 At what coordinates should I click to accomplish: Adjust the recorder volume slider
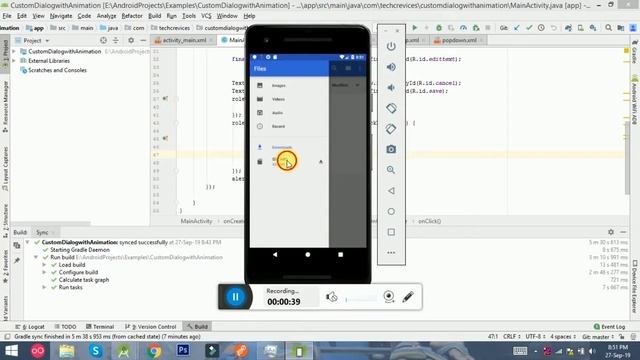point(361,299)
